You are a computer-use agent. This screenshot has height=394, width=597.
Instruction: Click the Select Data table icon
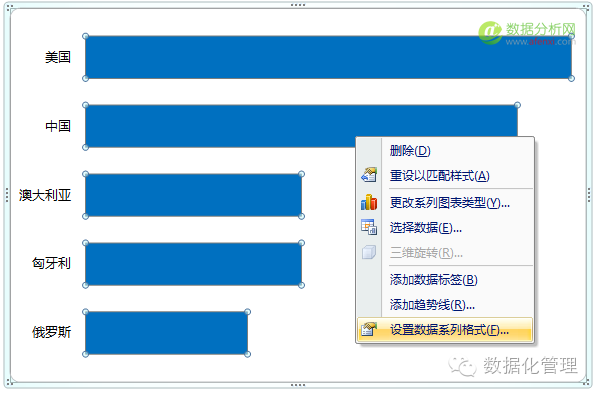point(369,227)
